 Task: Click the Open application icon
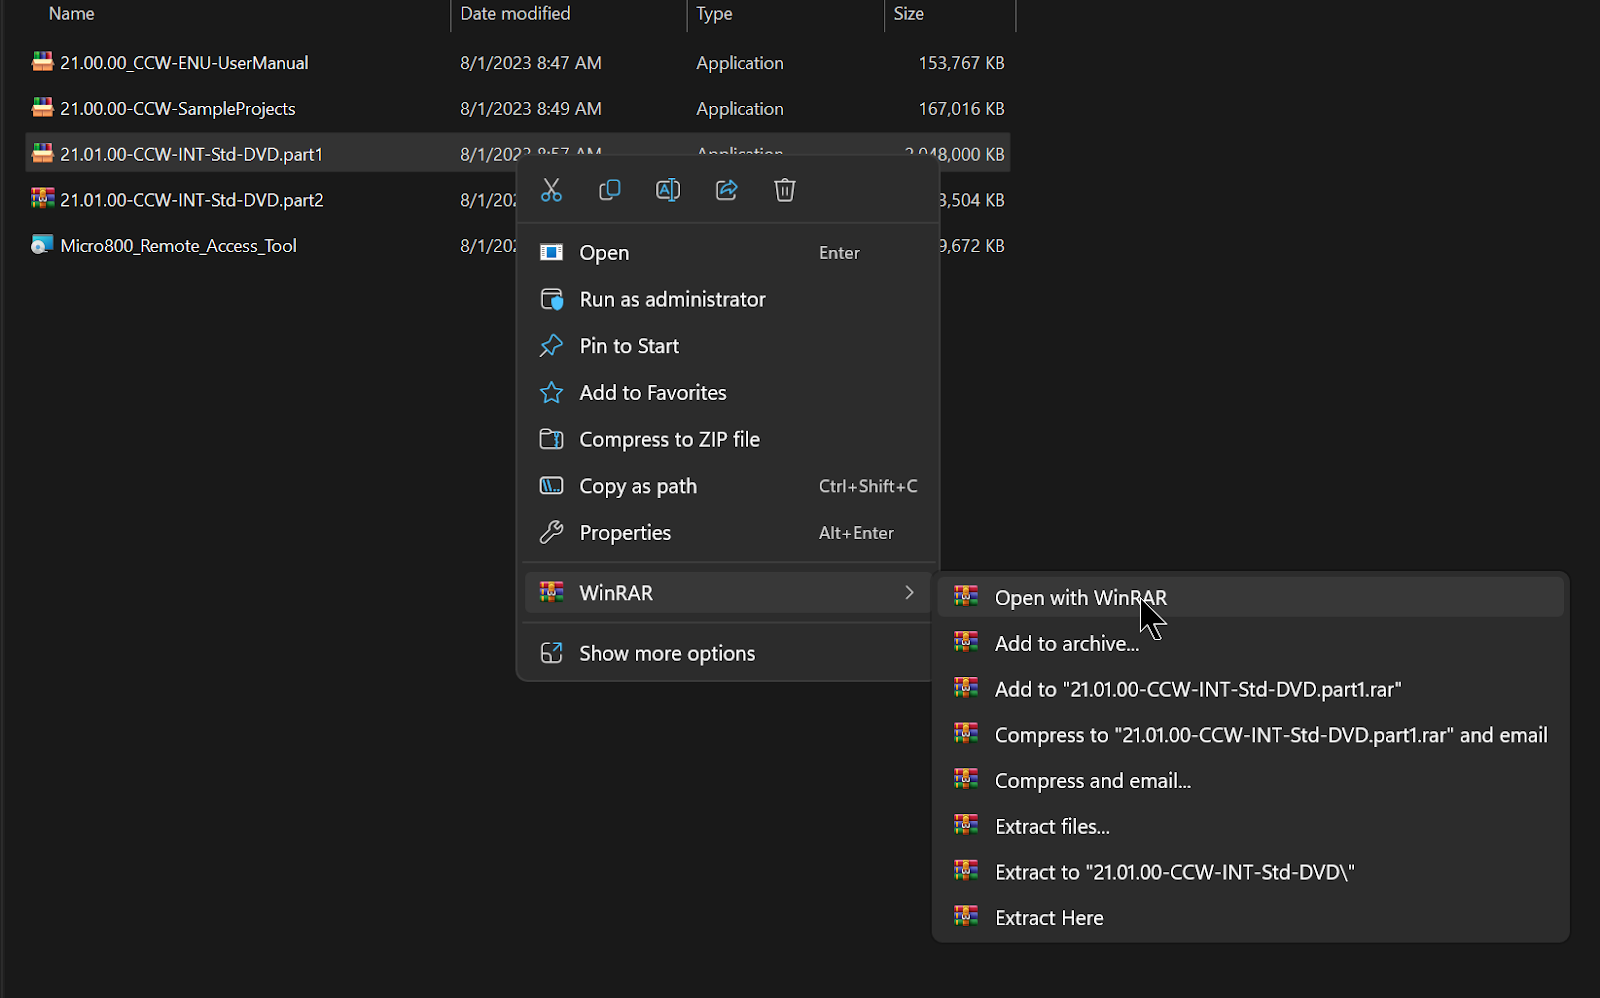(551, 252)
